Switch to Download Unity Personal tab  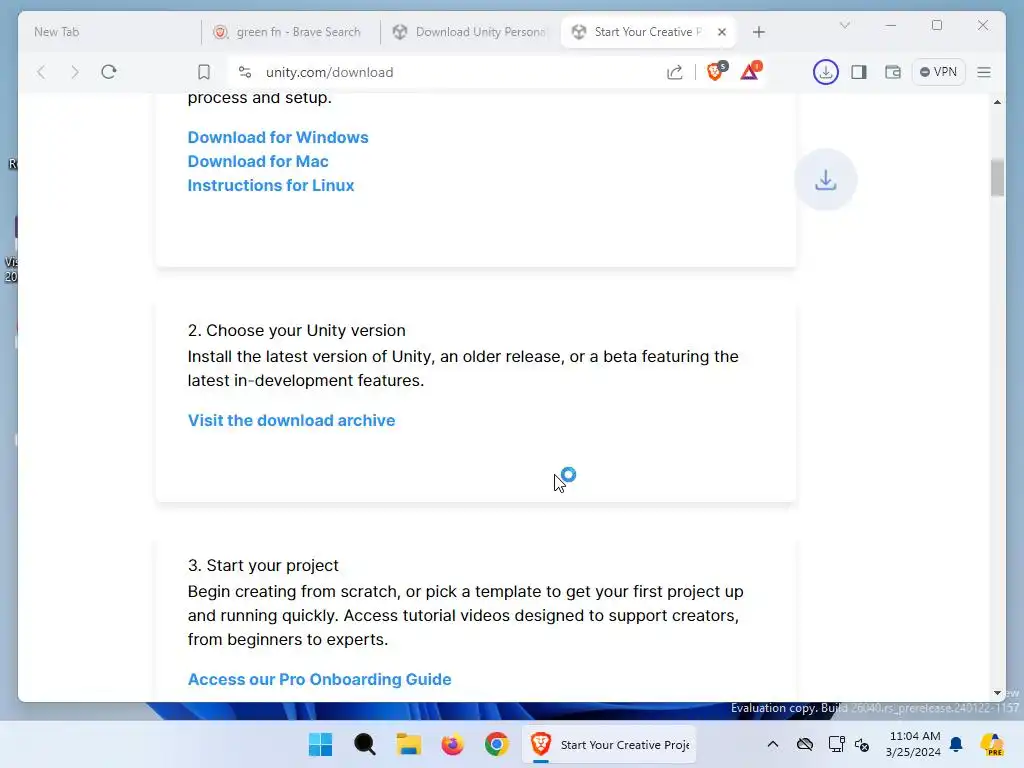(470, 32)
